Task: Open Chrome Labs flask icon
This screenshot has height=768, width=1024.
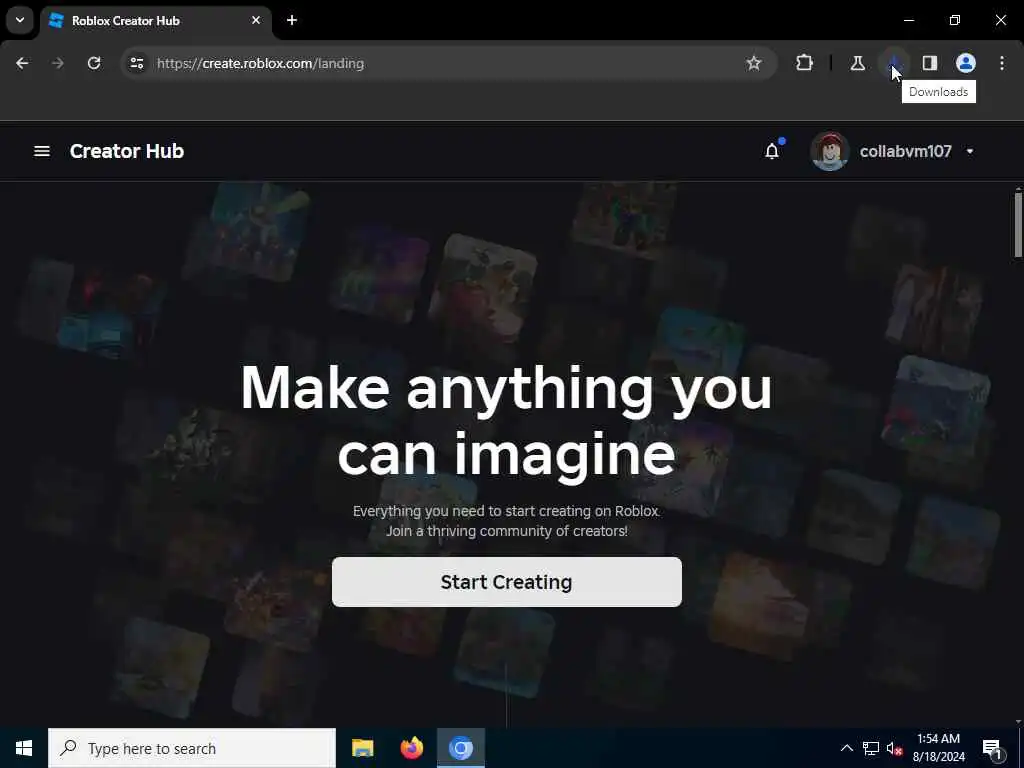Action: point(857,63)
